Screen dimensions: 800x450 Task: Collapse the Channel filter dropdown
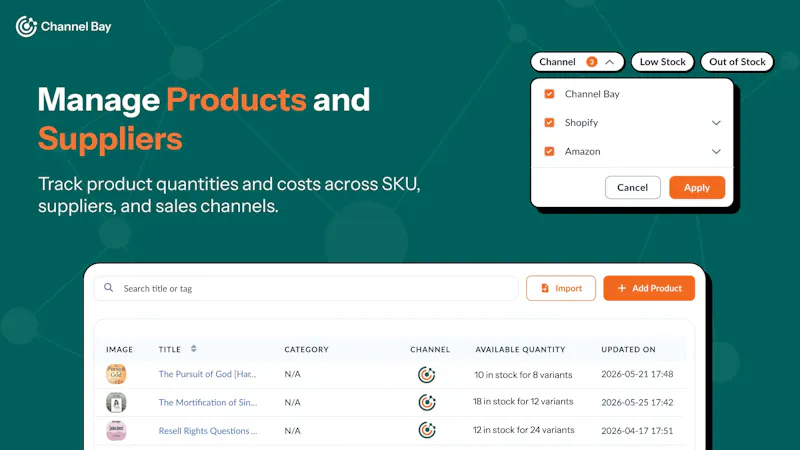(x=609, y=62)
